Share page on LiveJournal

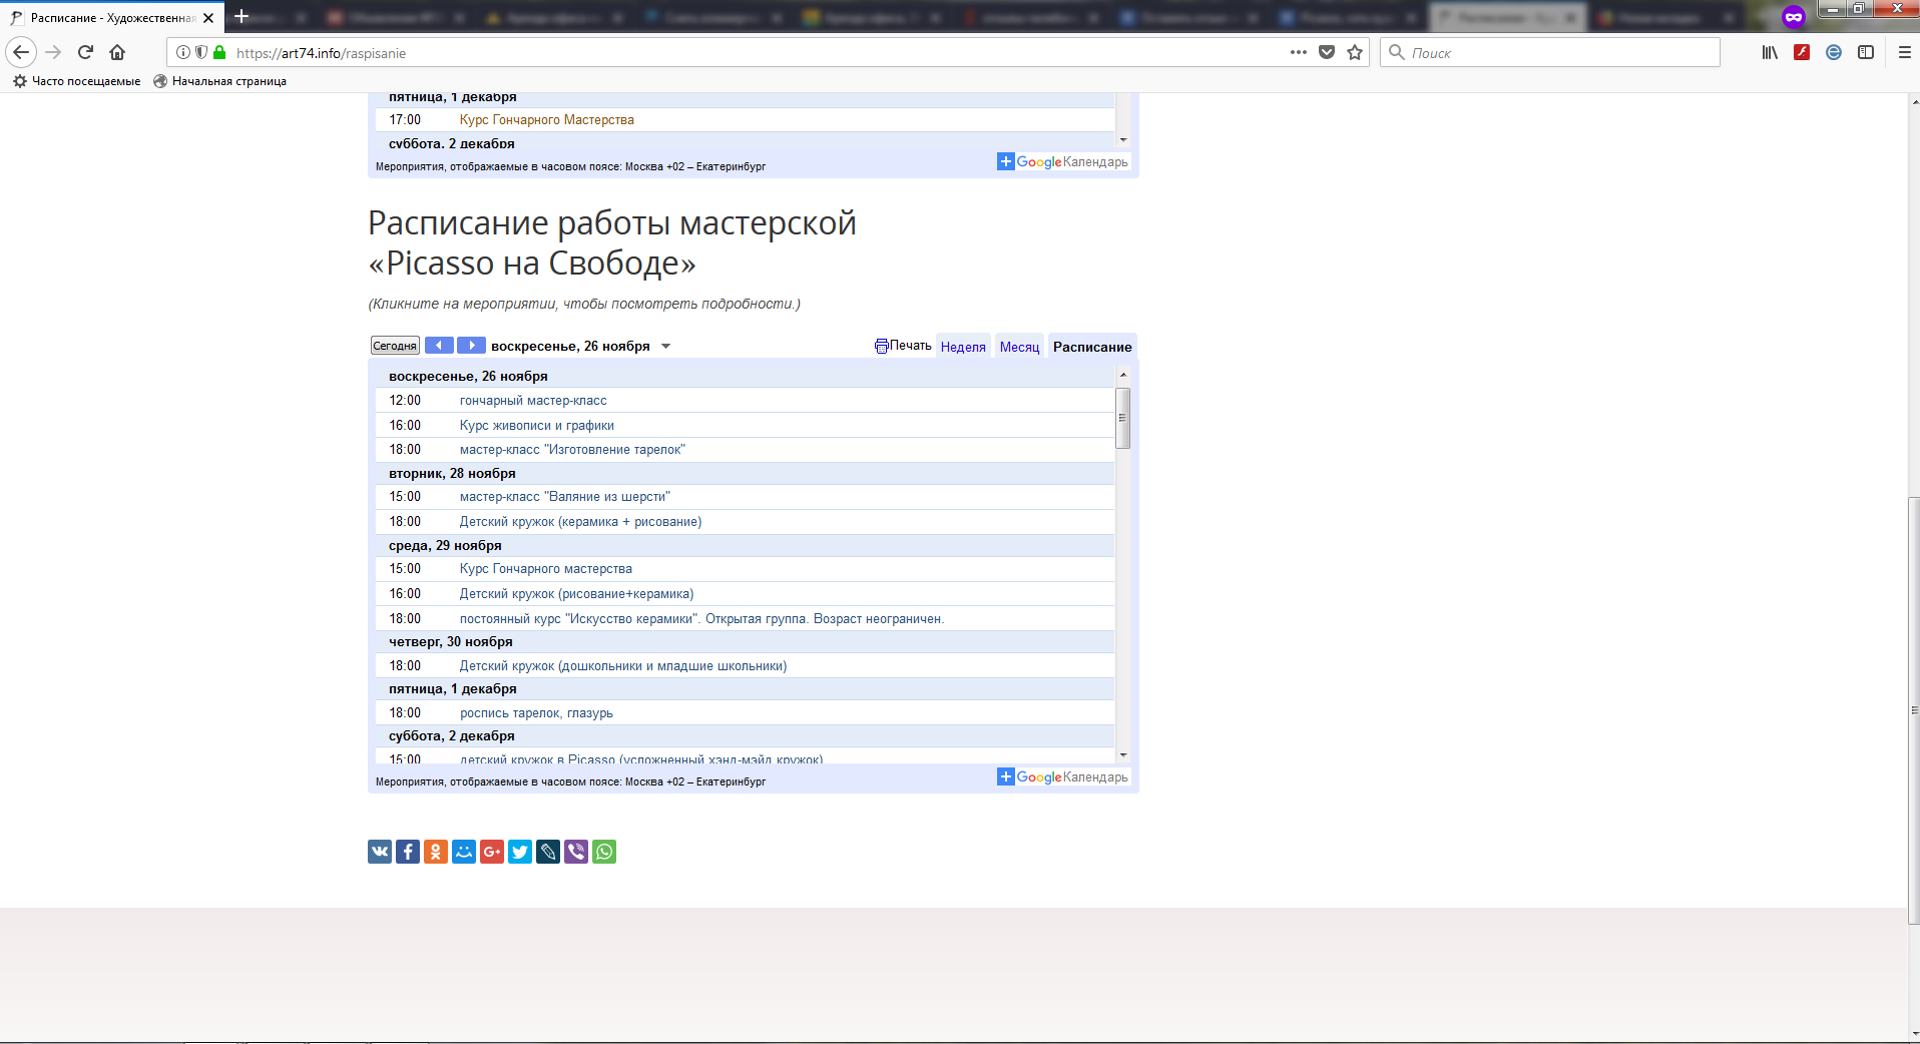(548, 851)
